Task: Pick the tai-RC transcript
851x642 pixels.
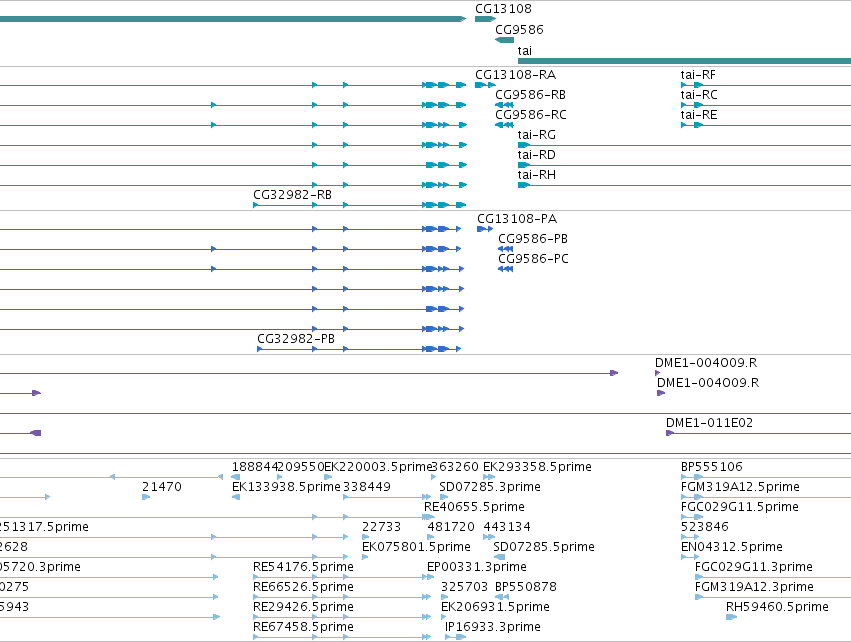Action: [699, 95]
